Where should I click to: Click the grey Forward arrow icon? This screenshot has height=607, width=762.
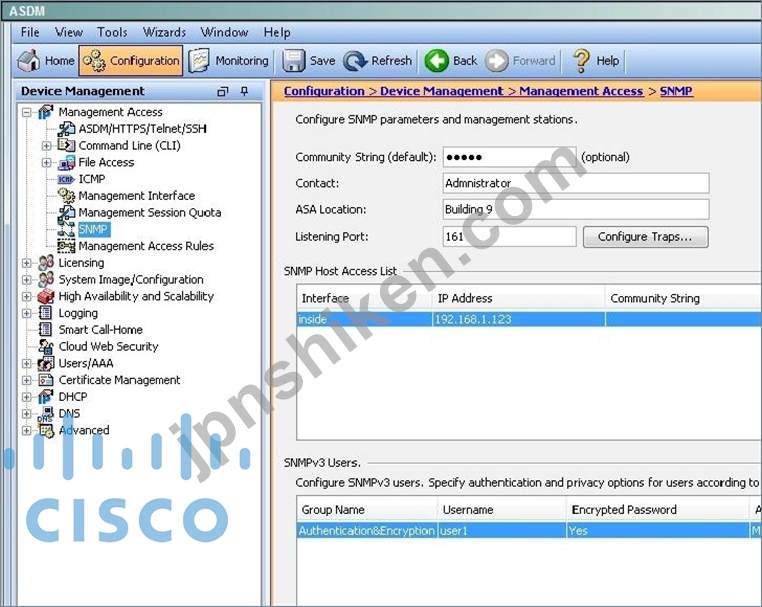(x=497, y=61)
